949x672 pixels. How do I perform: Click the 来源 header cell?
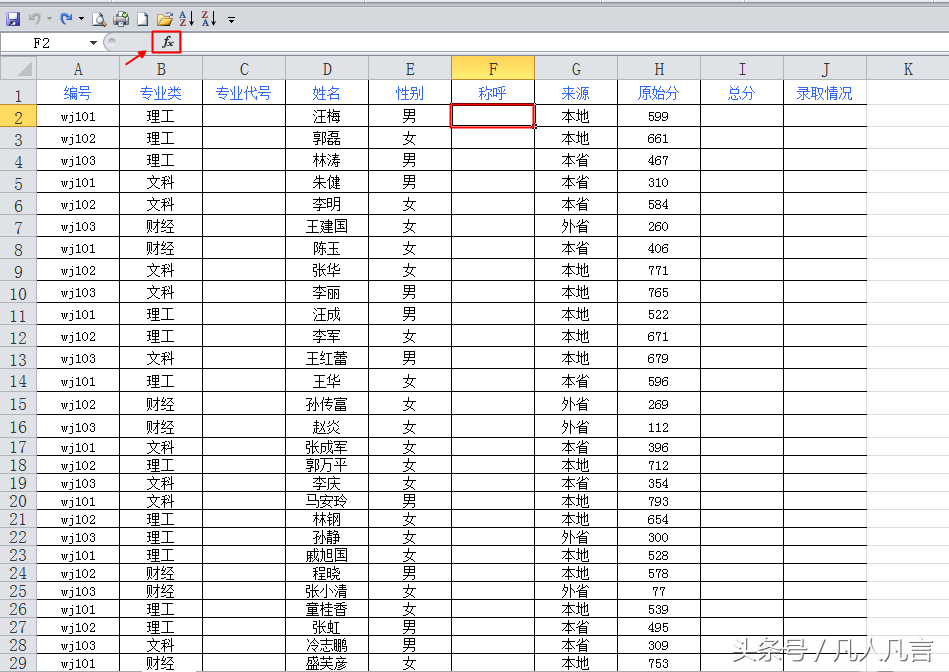click(x=576, y=93)
